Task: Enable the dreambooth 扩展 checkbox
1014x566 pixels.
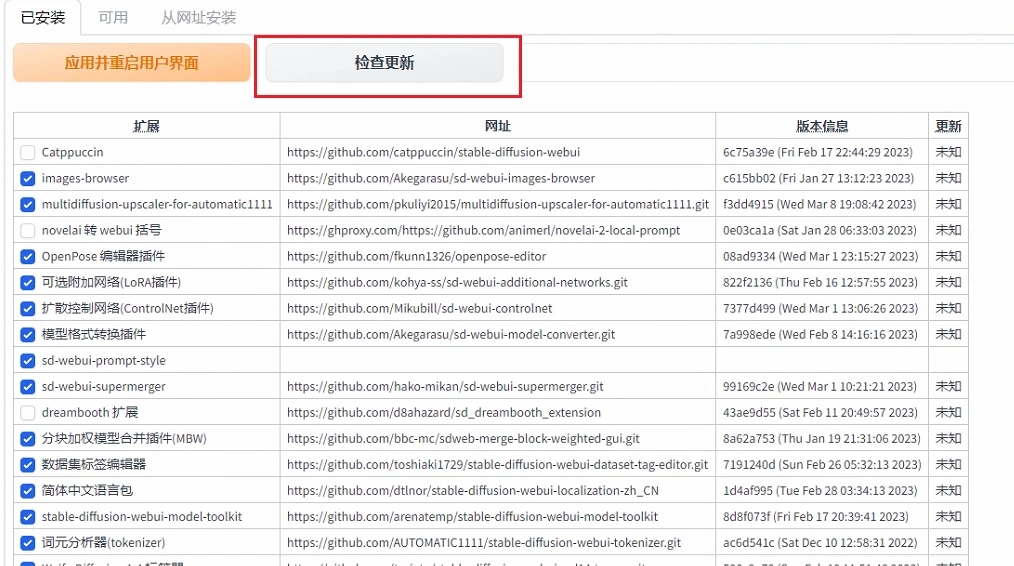Action: coord(28,413)
